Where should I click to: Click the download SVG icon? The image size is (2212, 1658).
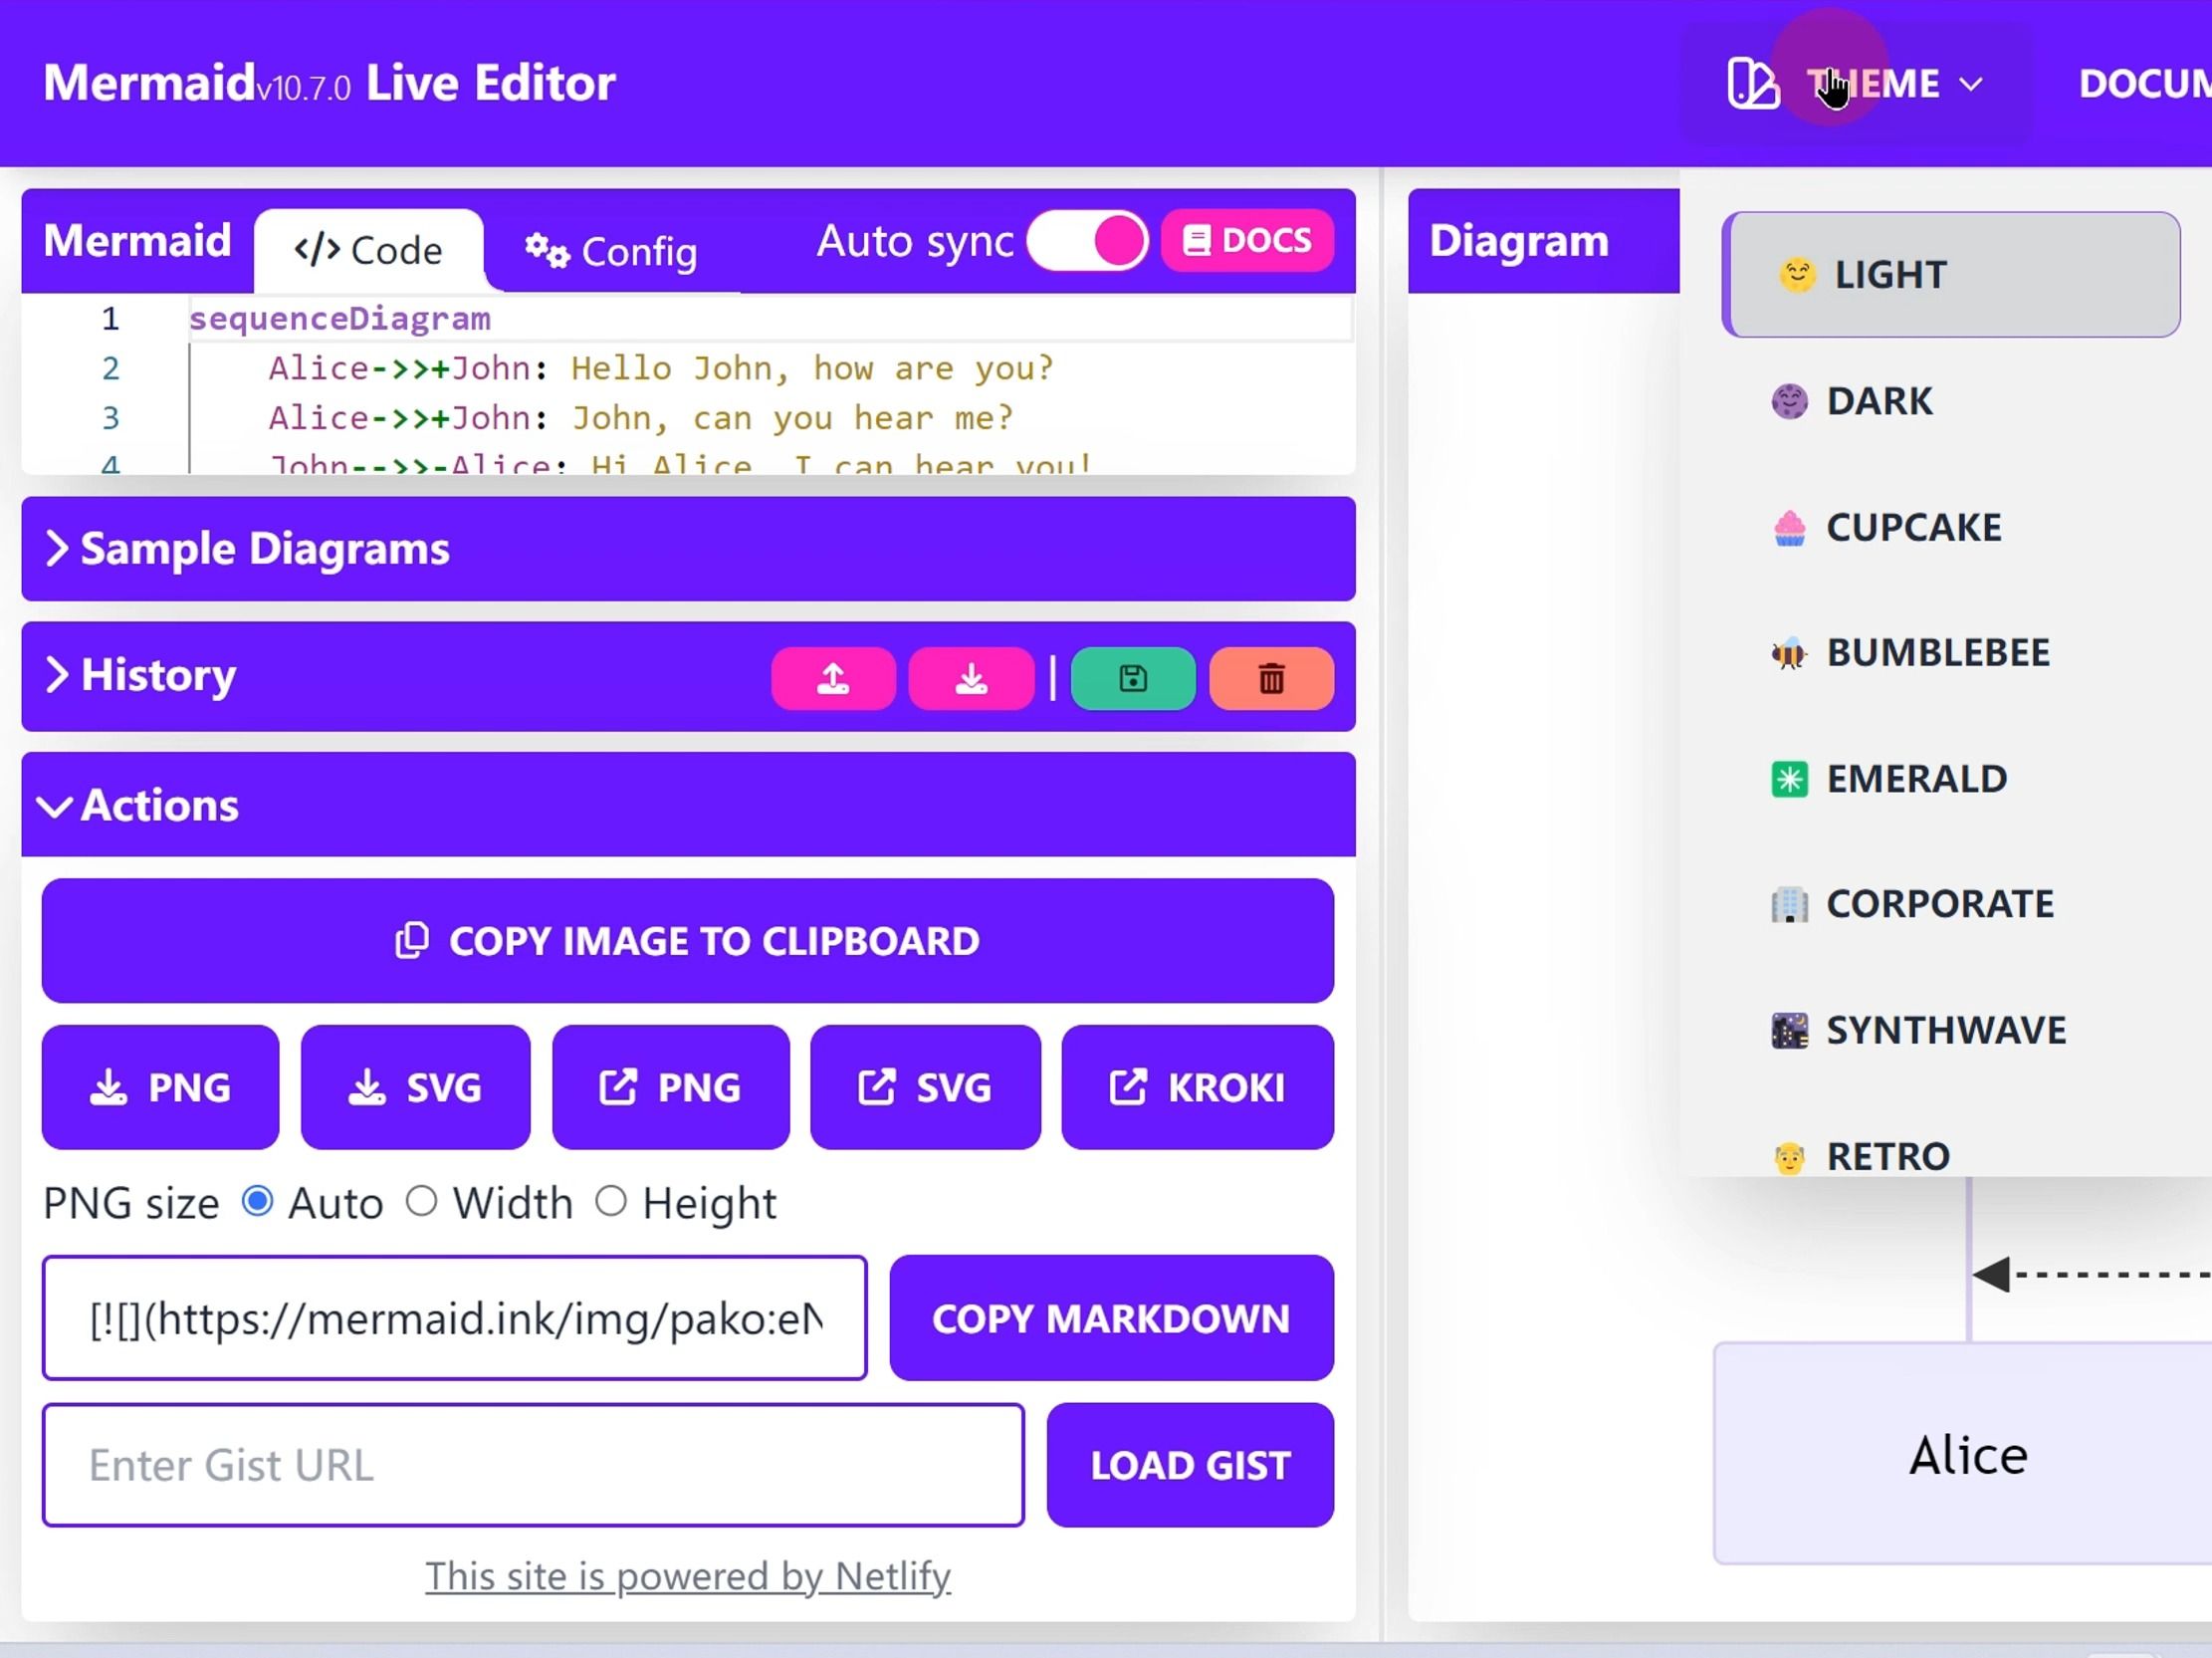click(x=414, y=1085)
